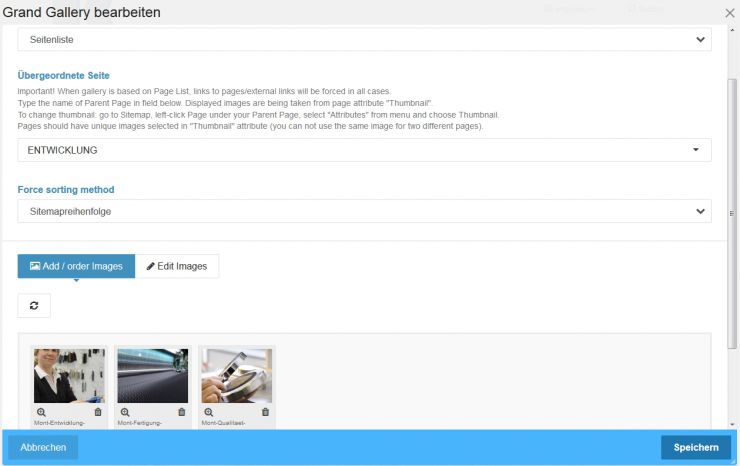Zoom into the Mont-Qualitaet image
Image resolution: width=740 pixels, height=466 pixels.
[x=209, y=412]
